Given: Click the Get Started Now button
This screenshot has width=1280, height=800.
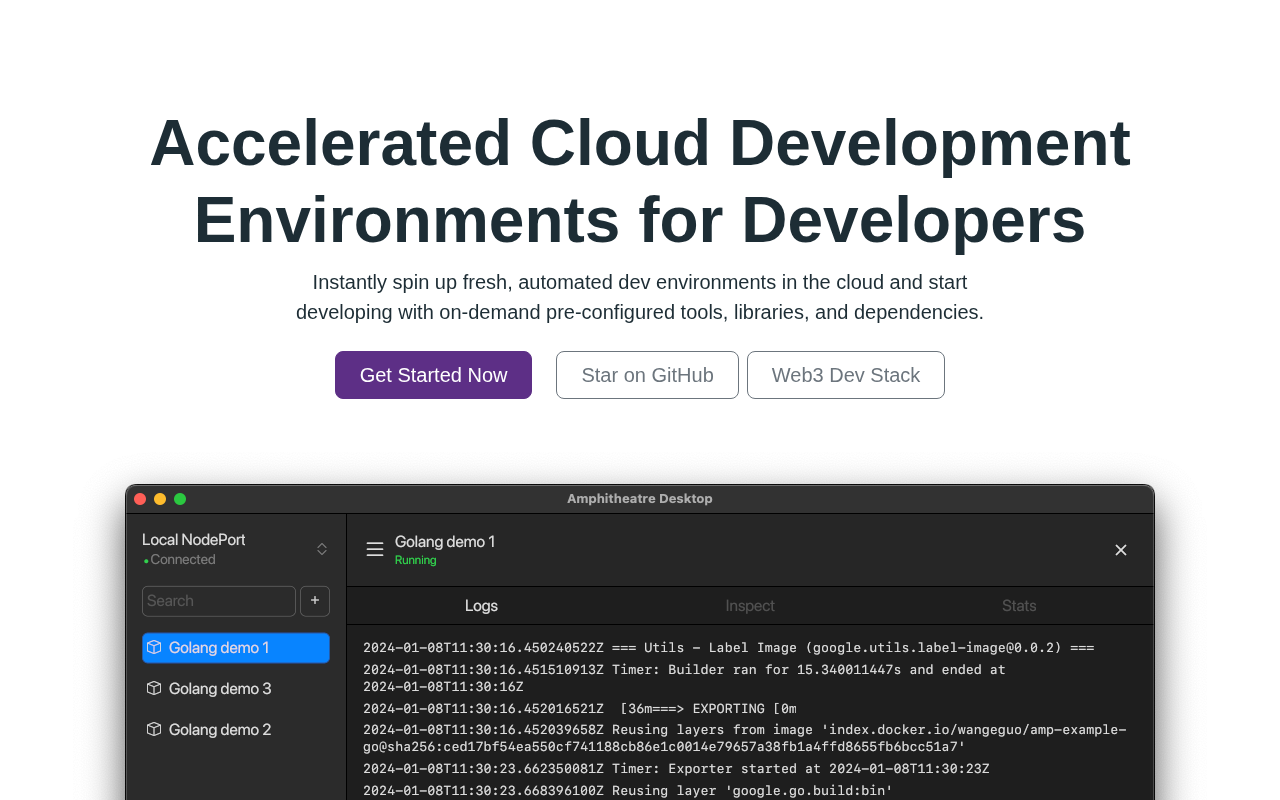Looking at the screenshot, I should pos(433,375).
